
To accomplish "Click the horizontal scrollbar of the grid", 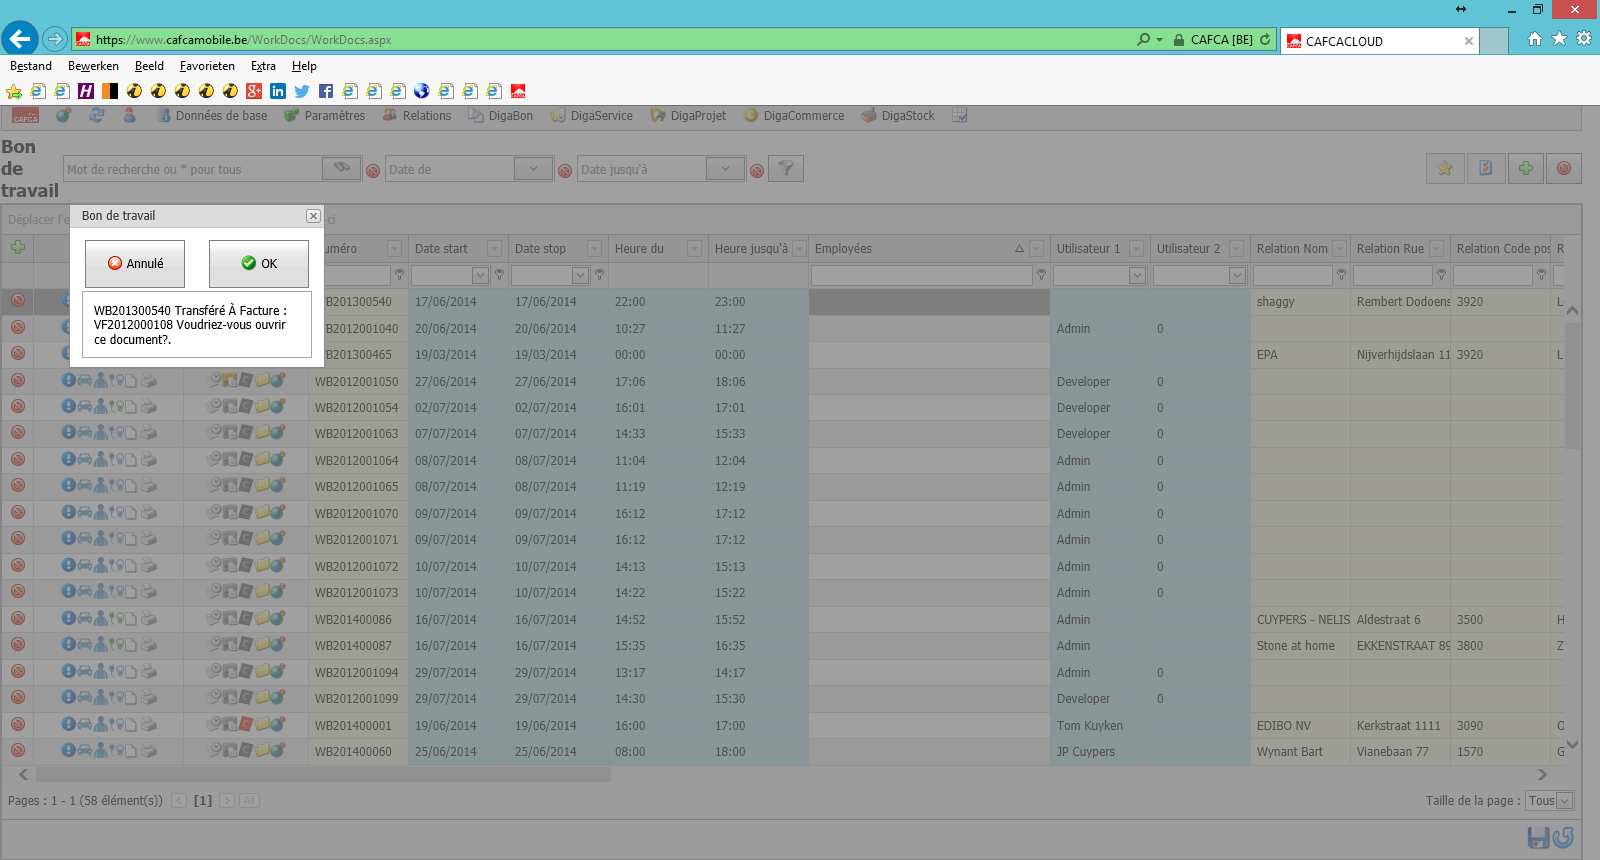I will 323,774.
